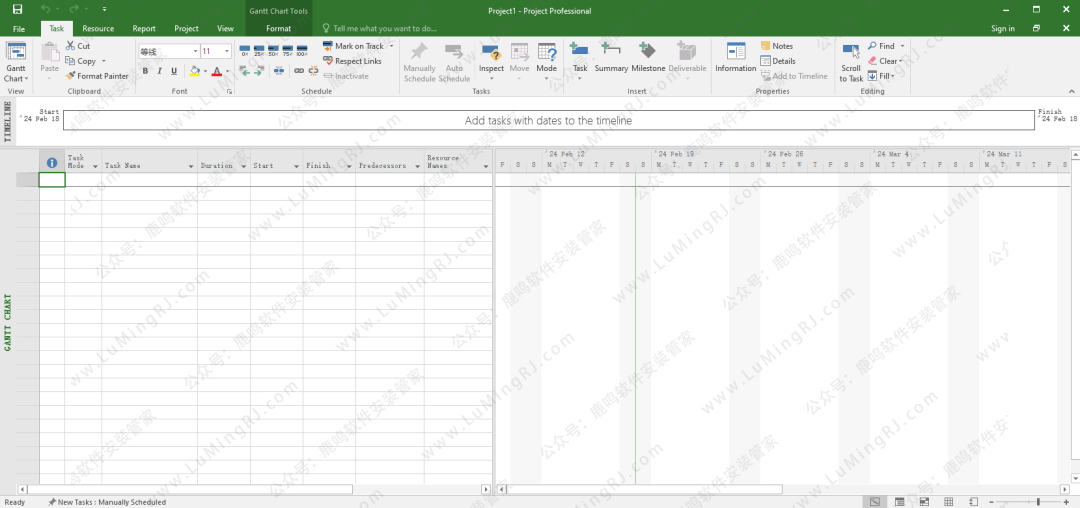The image size is (1080, 508).
Task: Open the File menu
Action: coord(19,29)
